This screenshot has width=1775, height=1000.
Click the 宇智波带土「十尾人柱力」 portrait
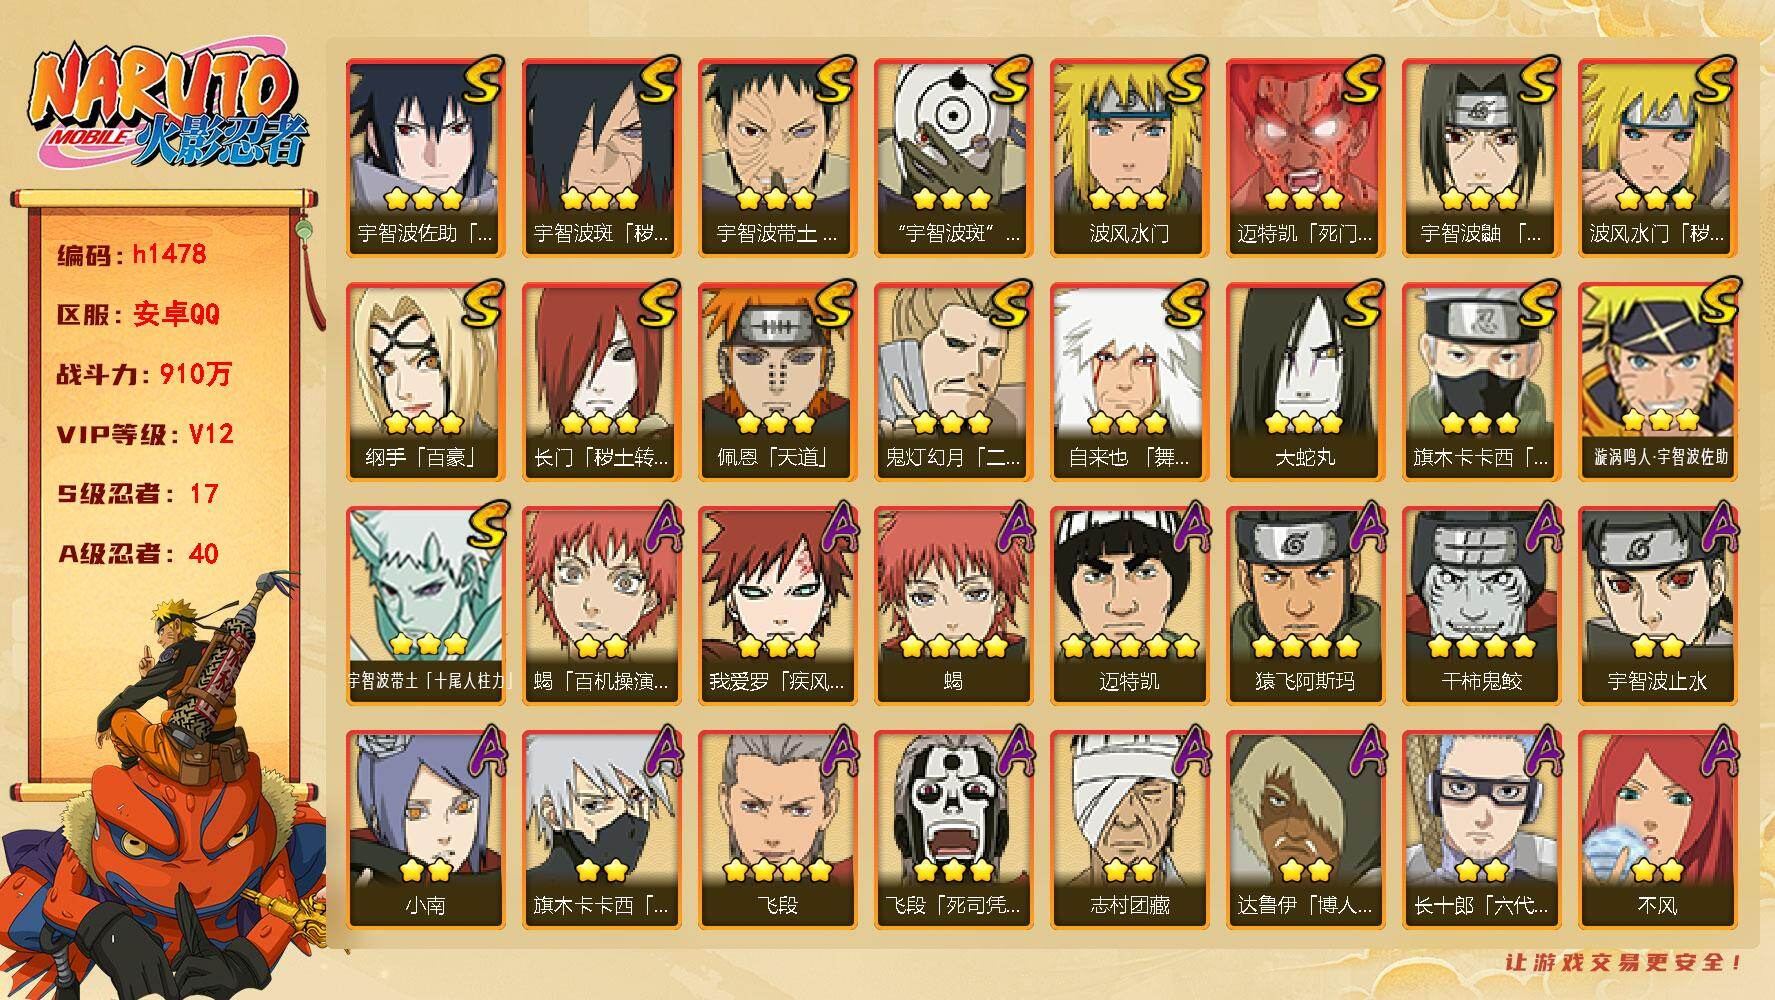coord(425,606)
